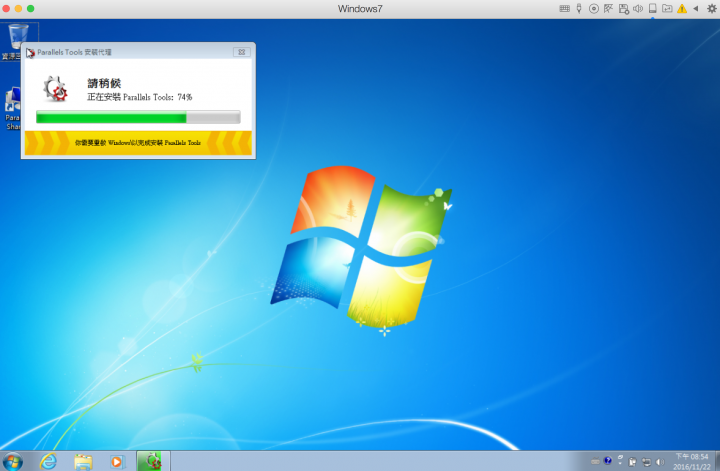This screenshot has height=471, width=720.
Task: Click the yellow restart Windows notice banner
Action: coord(138,143)
